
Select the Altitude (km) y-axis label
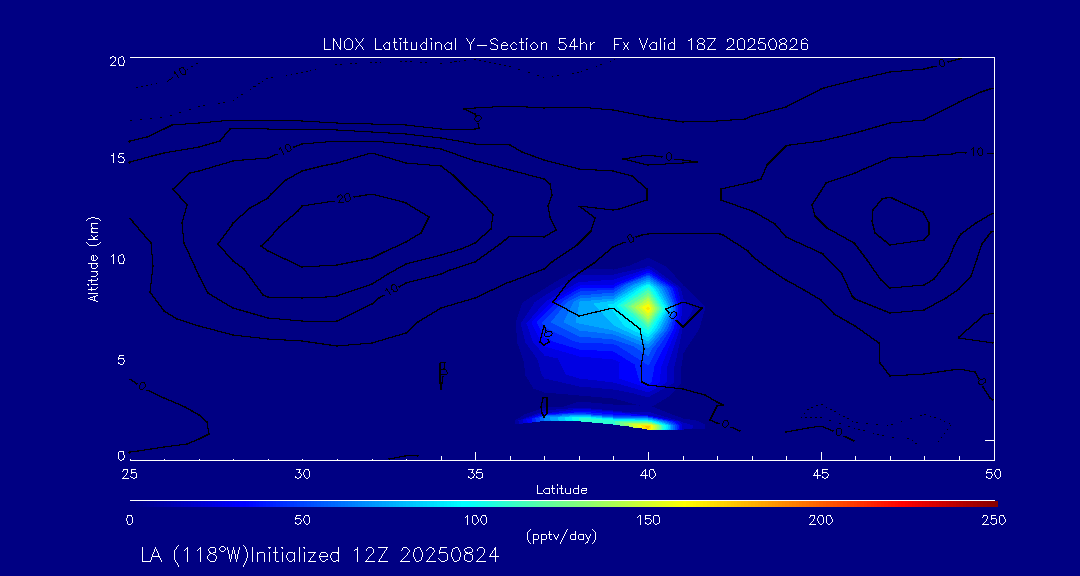pos(93,259)
